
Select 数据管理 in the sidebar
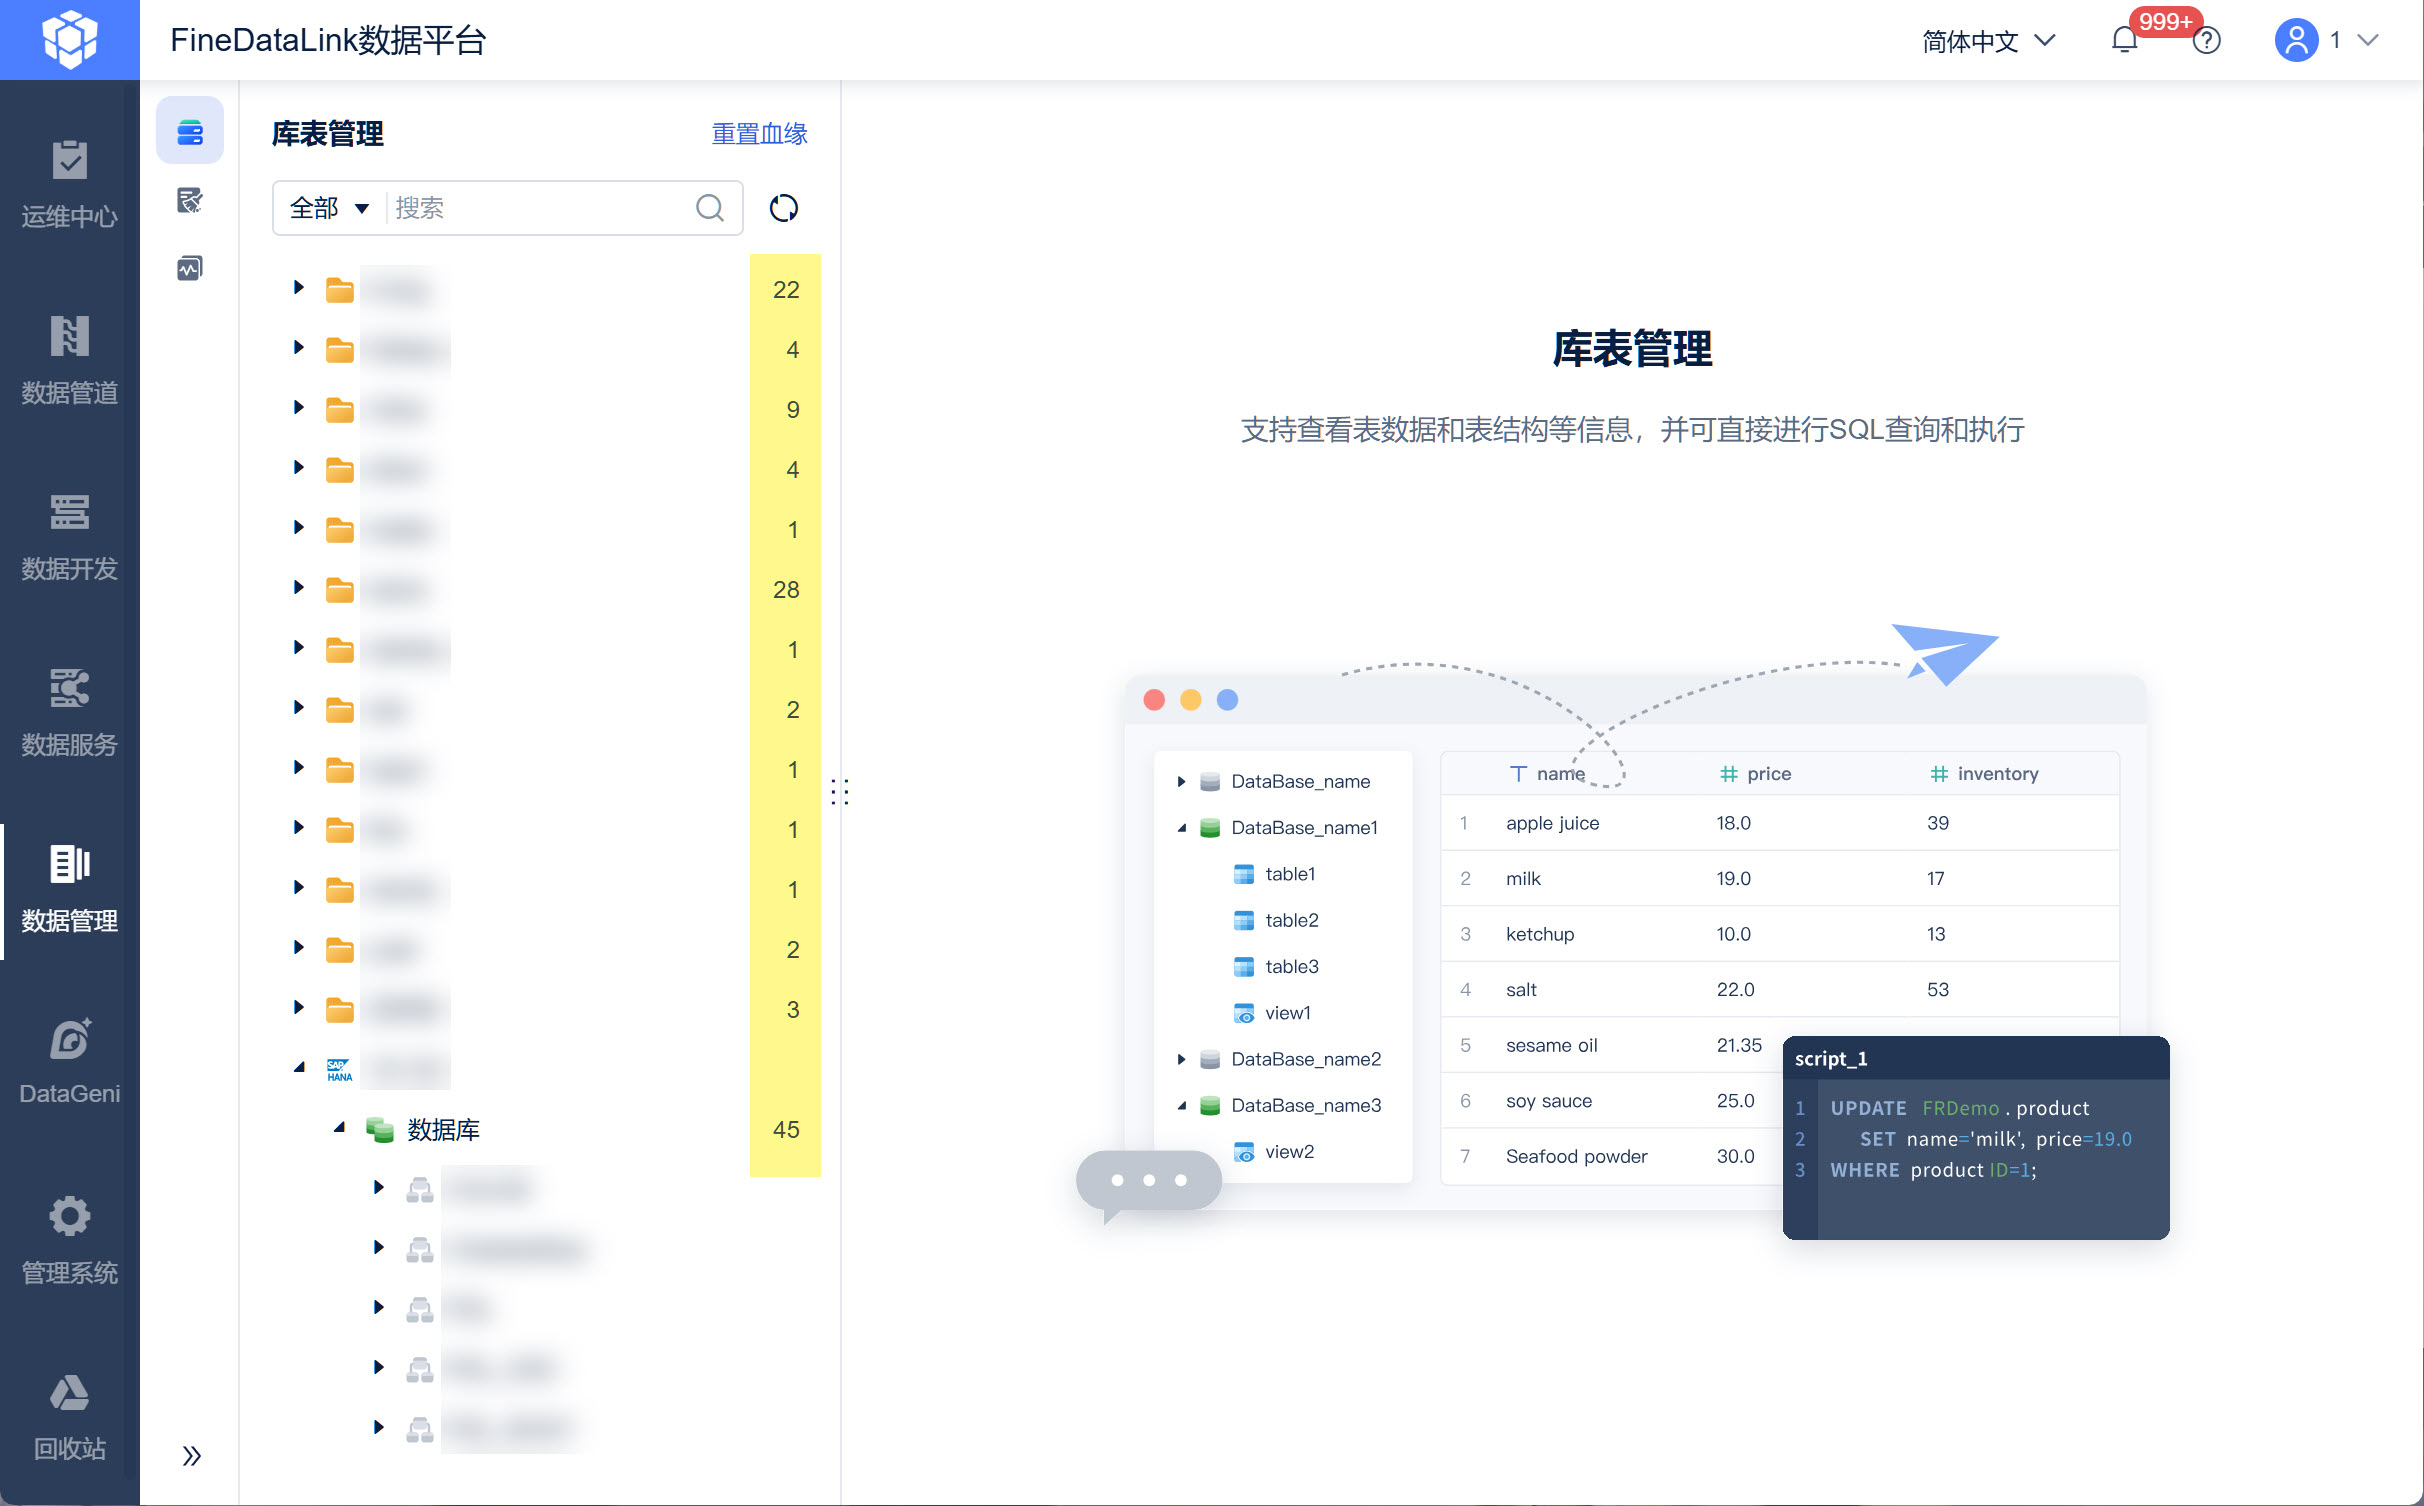tap(69, 890)
